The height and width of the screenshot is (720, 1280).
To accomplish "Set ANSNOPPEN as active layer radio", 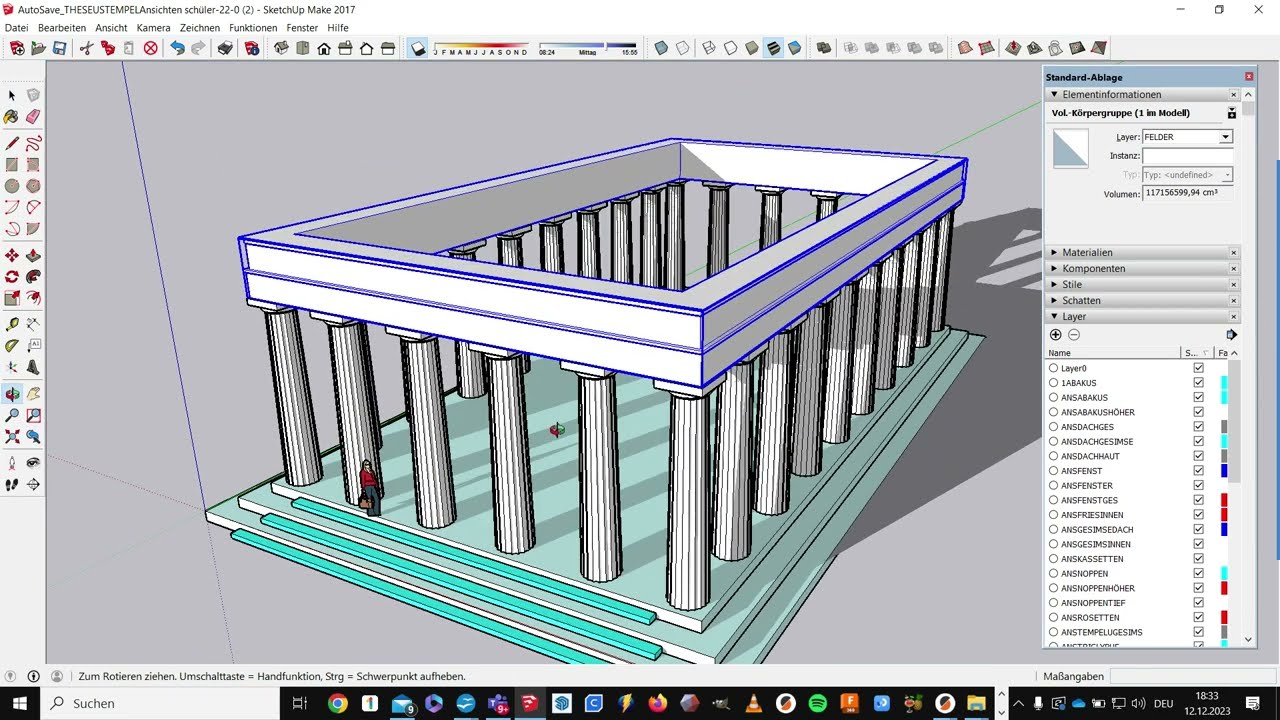I will click(x=1054, y=574).
